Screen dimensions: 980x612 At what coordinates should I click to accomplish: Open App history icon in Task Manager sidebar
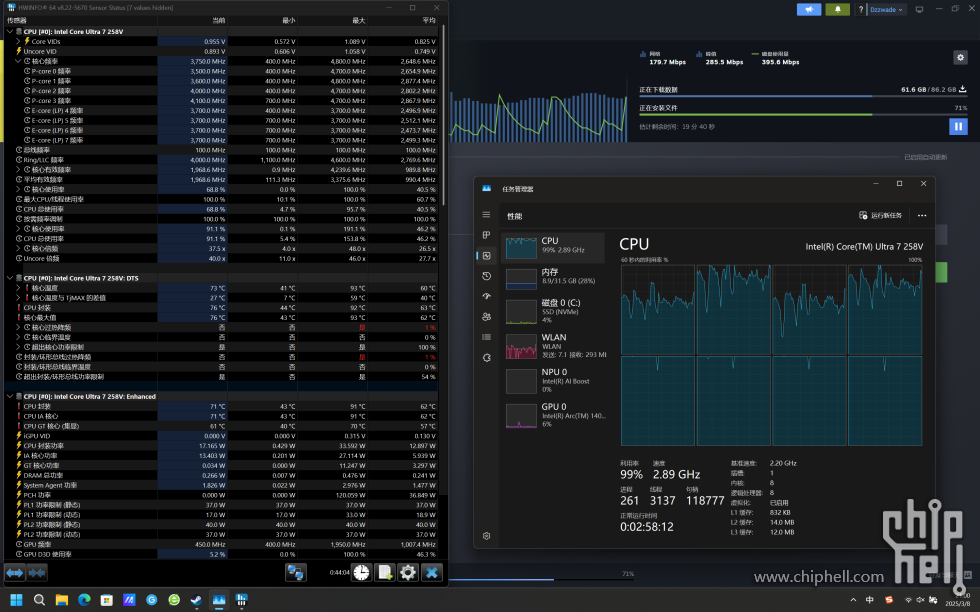tap(486, 276)
